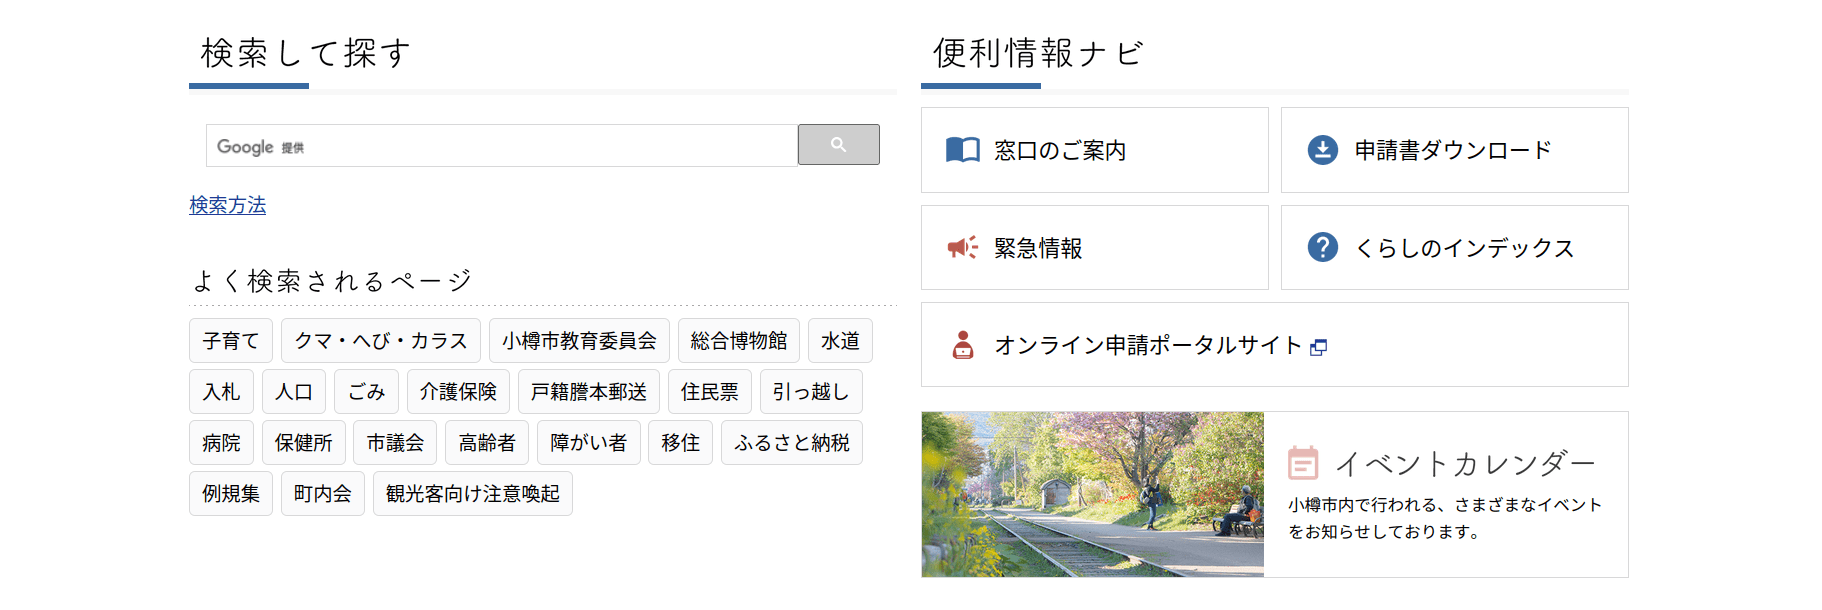
Task: Go to the 小樽市教育委員会 page tag
Action: click(579, 341)
